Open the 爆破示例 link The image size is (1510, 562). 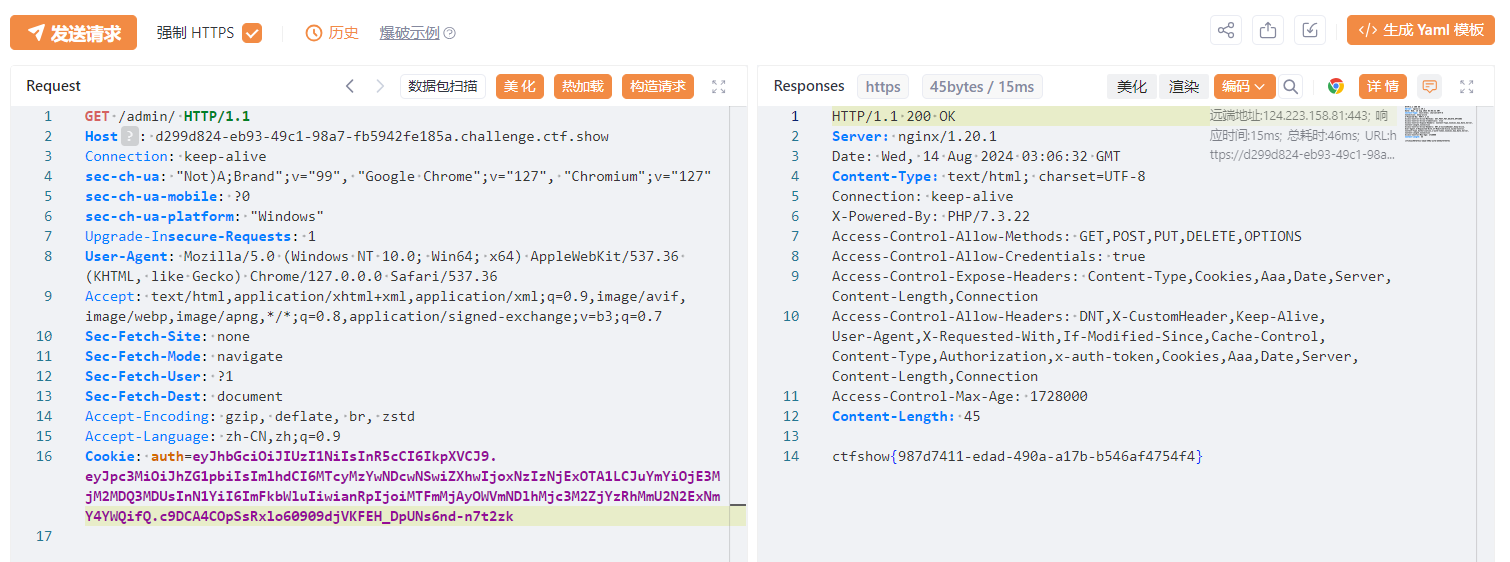point(409,33)
